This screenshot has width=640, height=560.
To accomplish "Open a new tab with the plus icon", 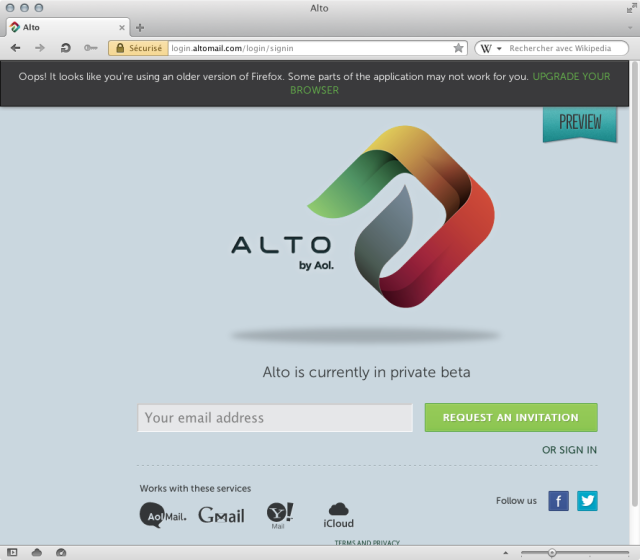I will pos(140,28).
